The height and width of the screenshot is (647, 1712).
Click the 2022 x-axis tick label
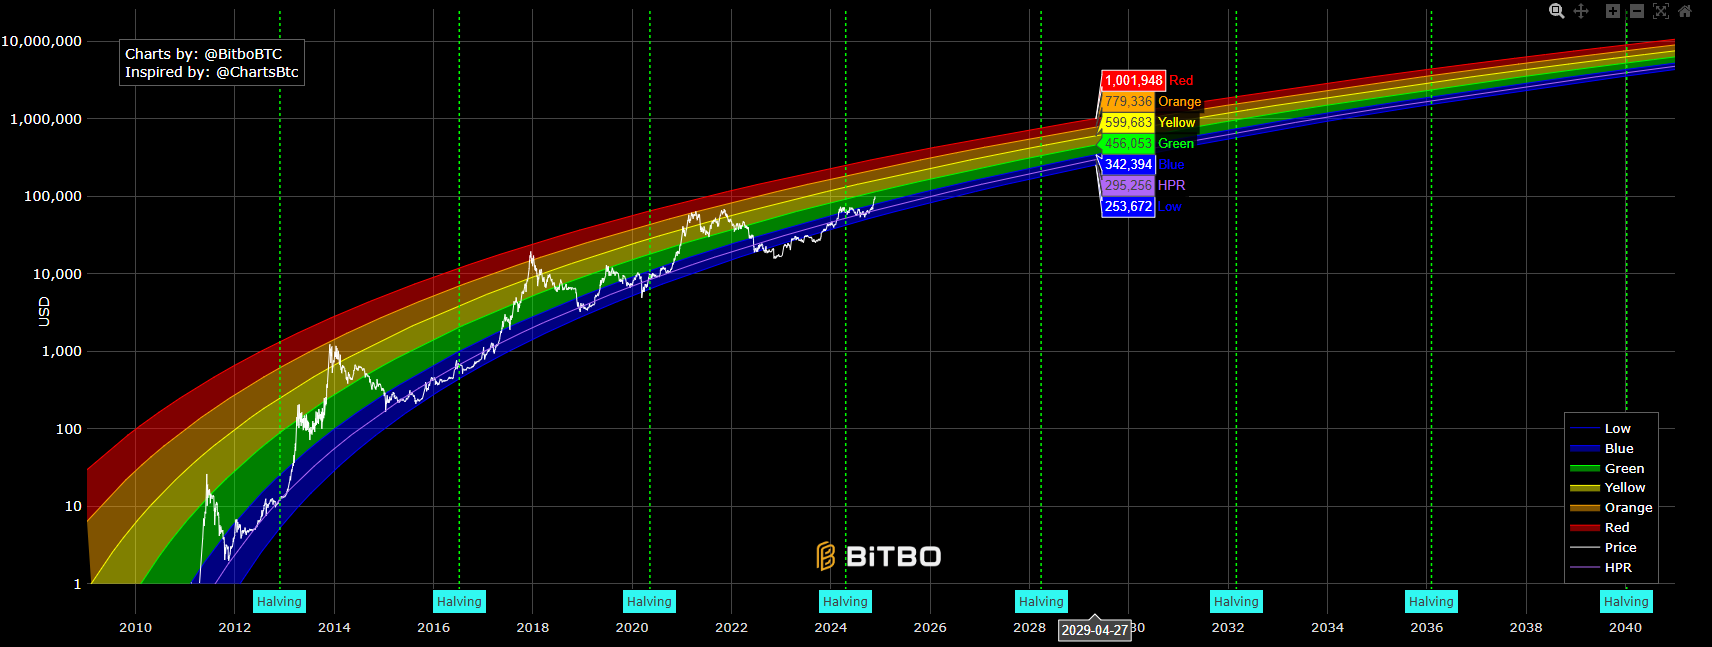(731, 628)
